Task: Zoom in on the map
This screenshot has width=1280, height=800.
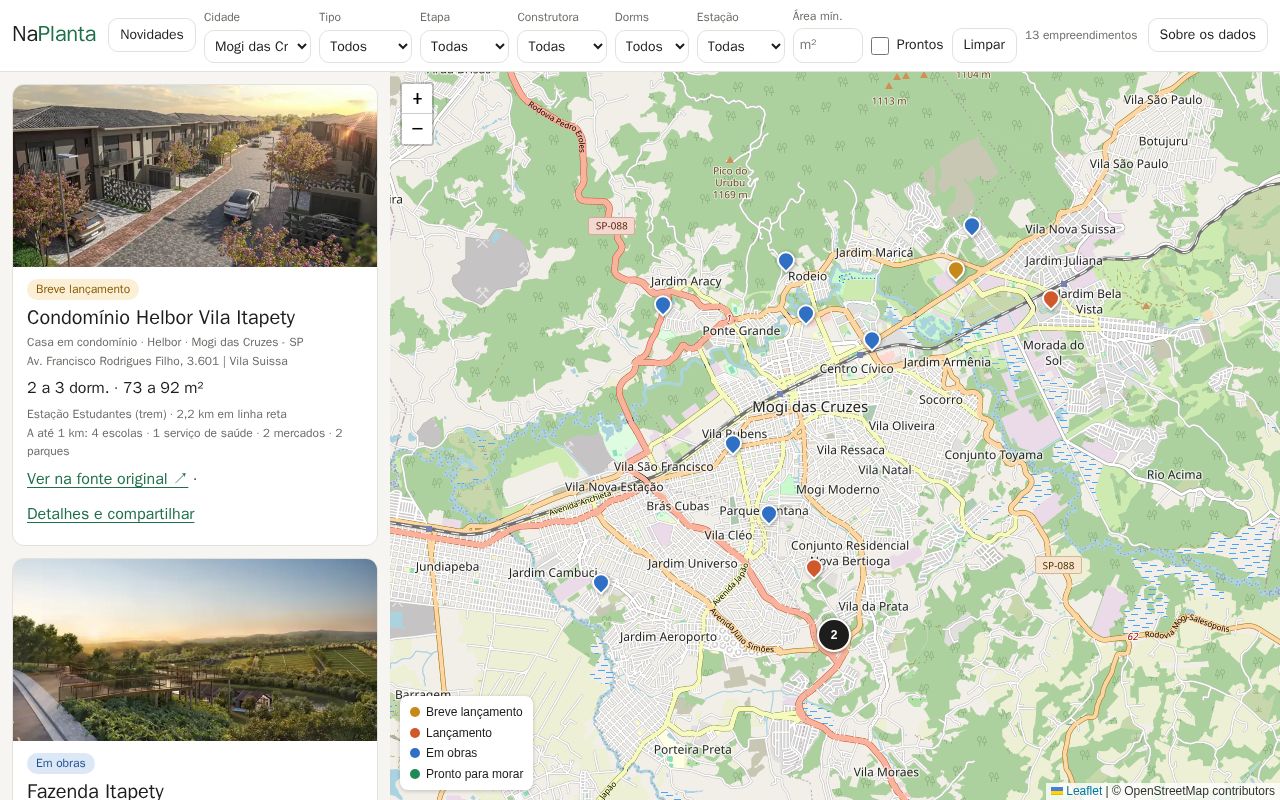Action: tap(417, 99)
